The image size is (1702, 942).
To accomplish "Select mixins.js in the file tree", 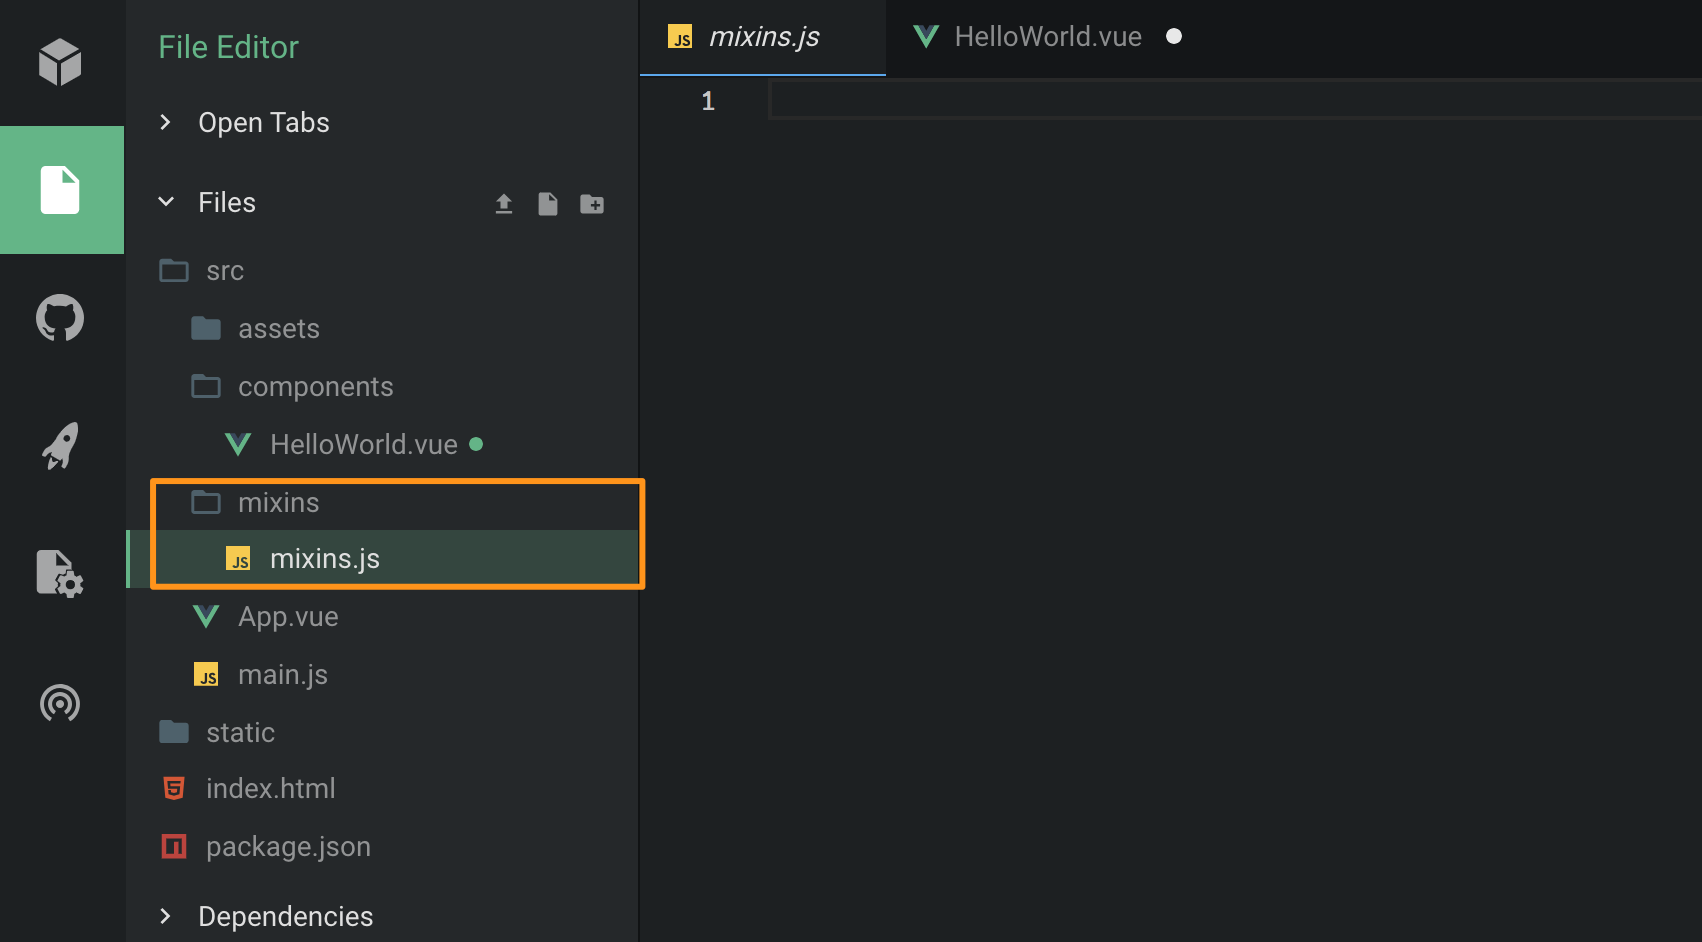I will [382, 559].
